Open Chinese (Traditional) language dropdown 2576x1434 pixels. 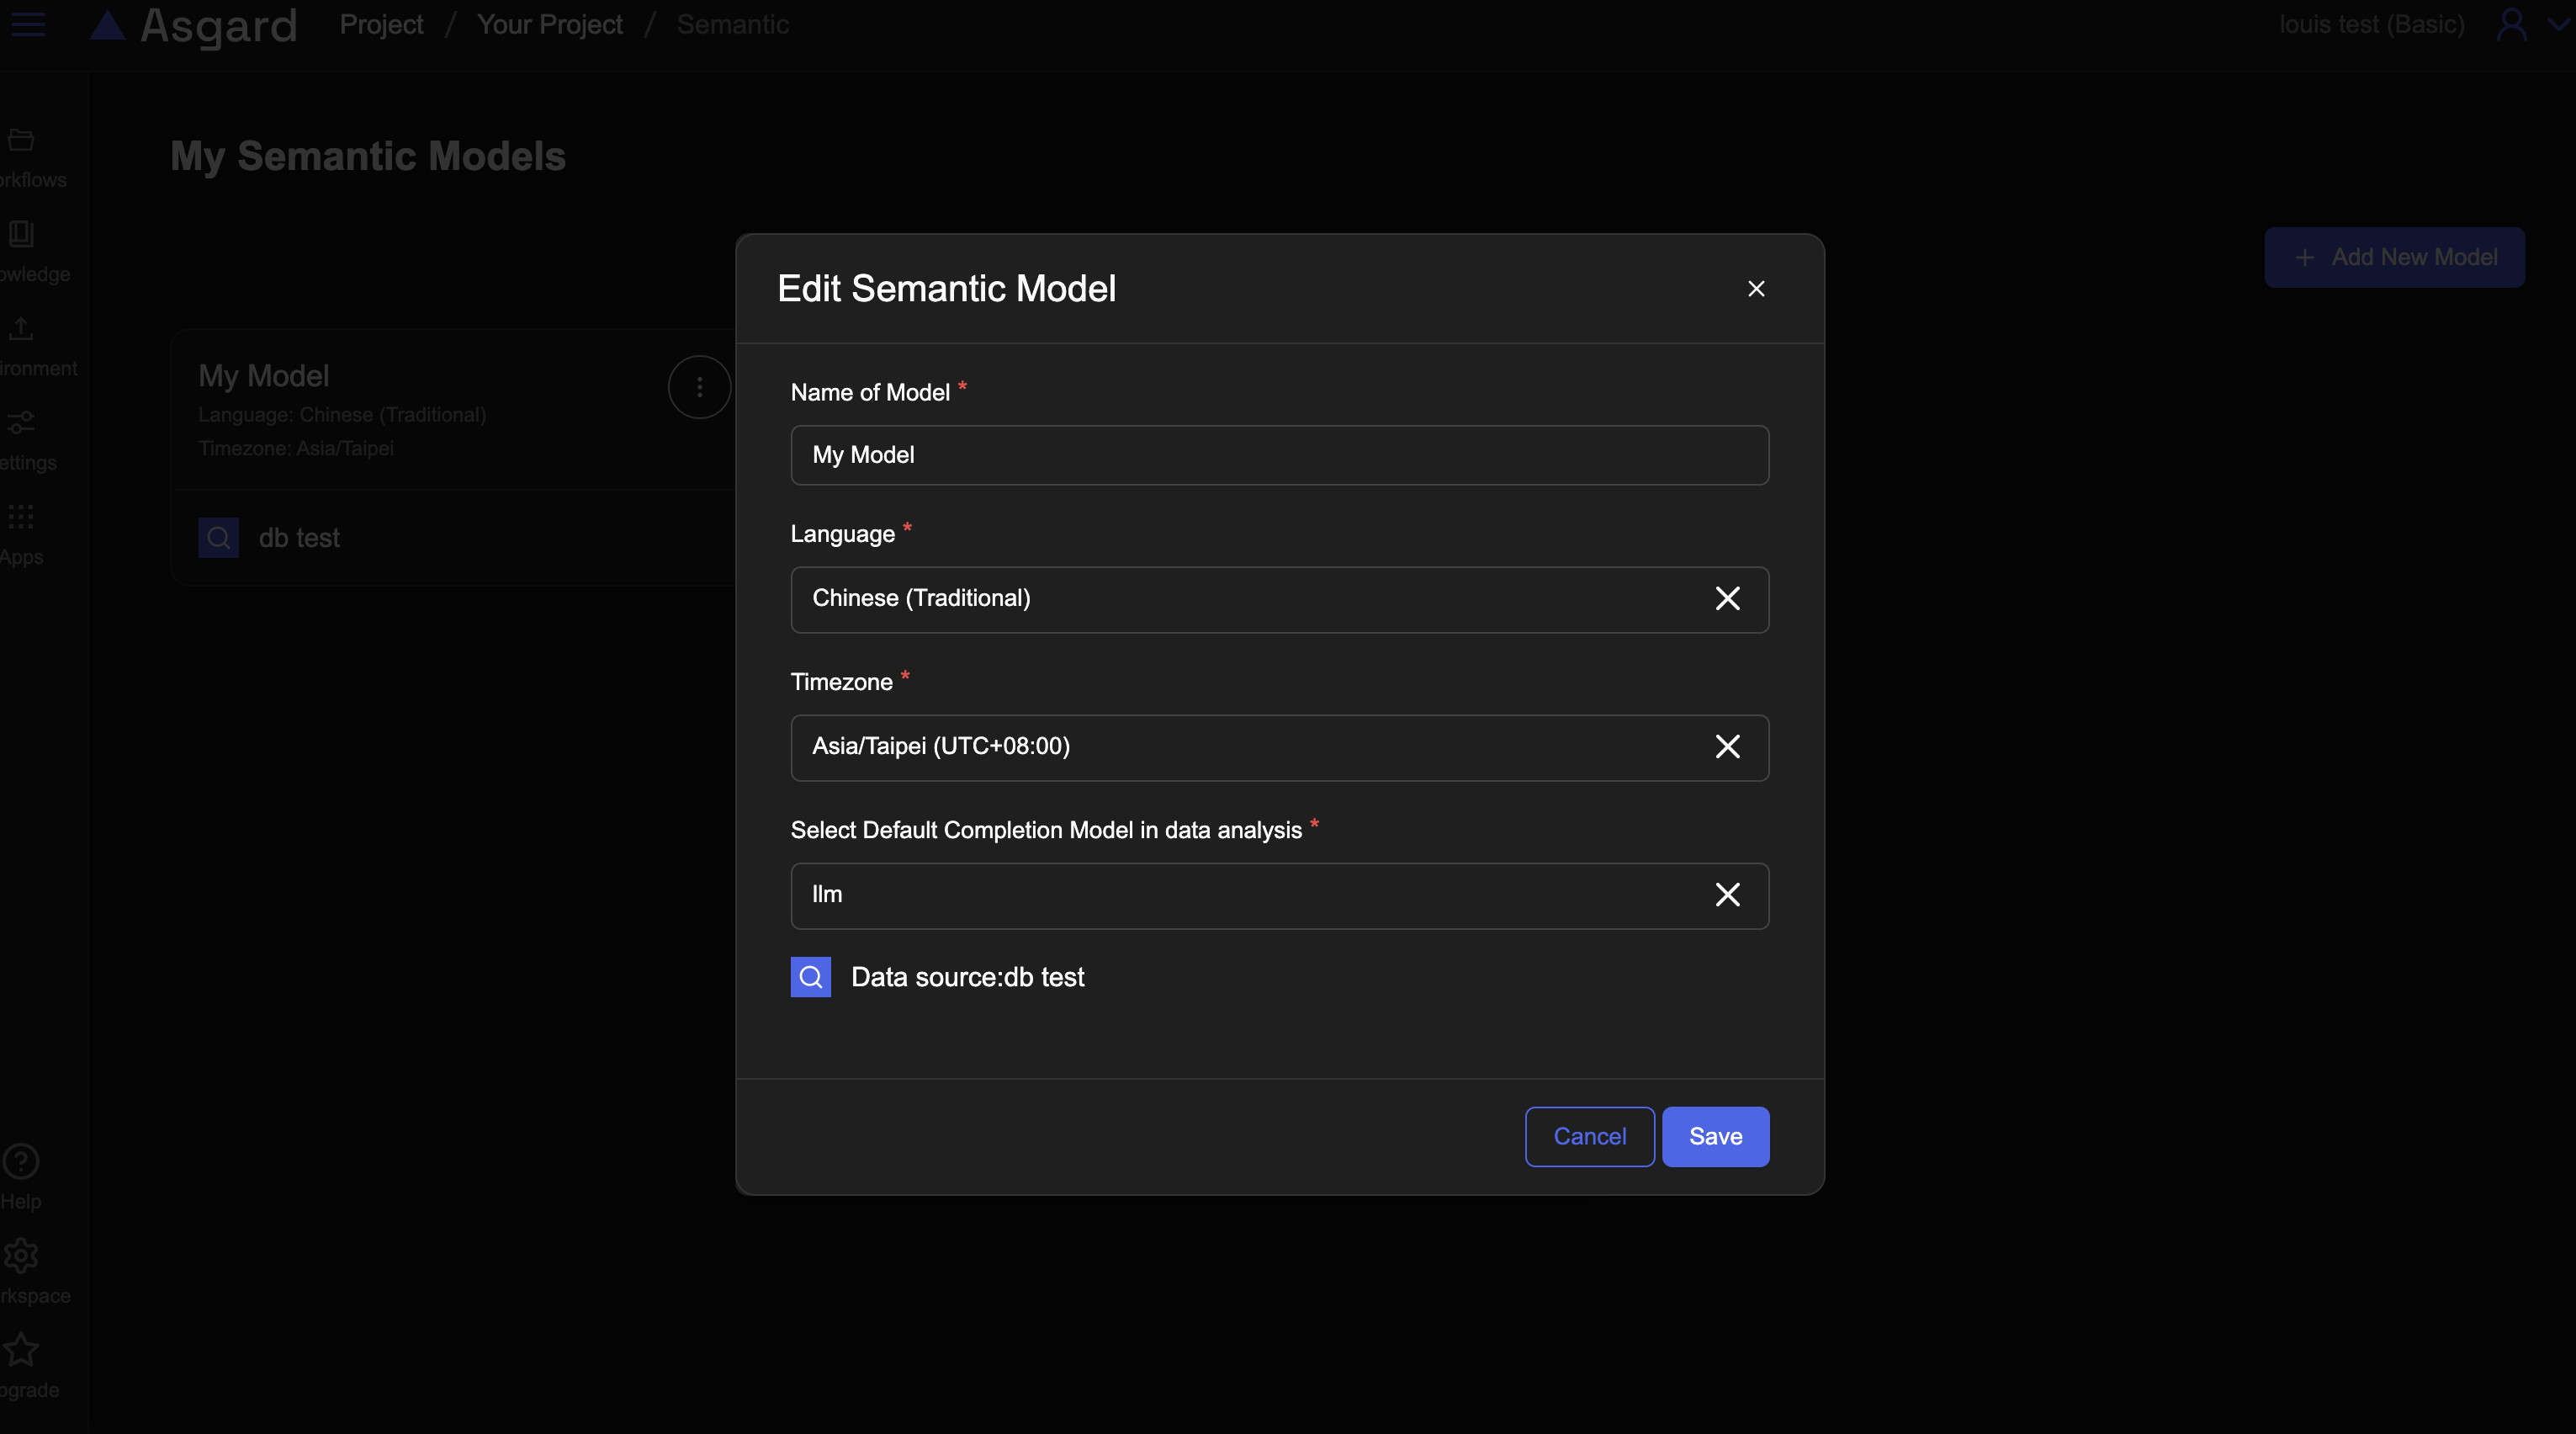tap(1250, 598)
